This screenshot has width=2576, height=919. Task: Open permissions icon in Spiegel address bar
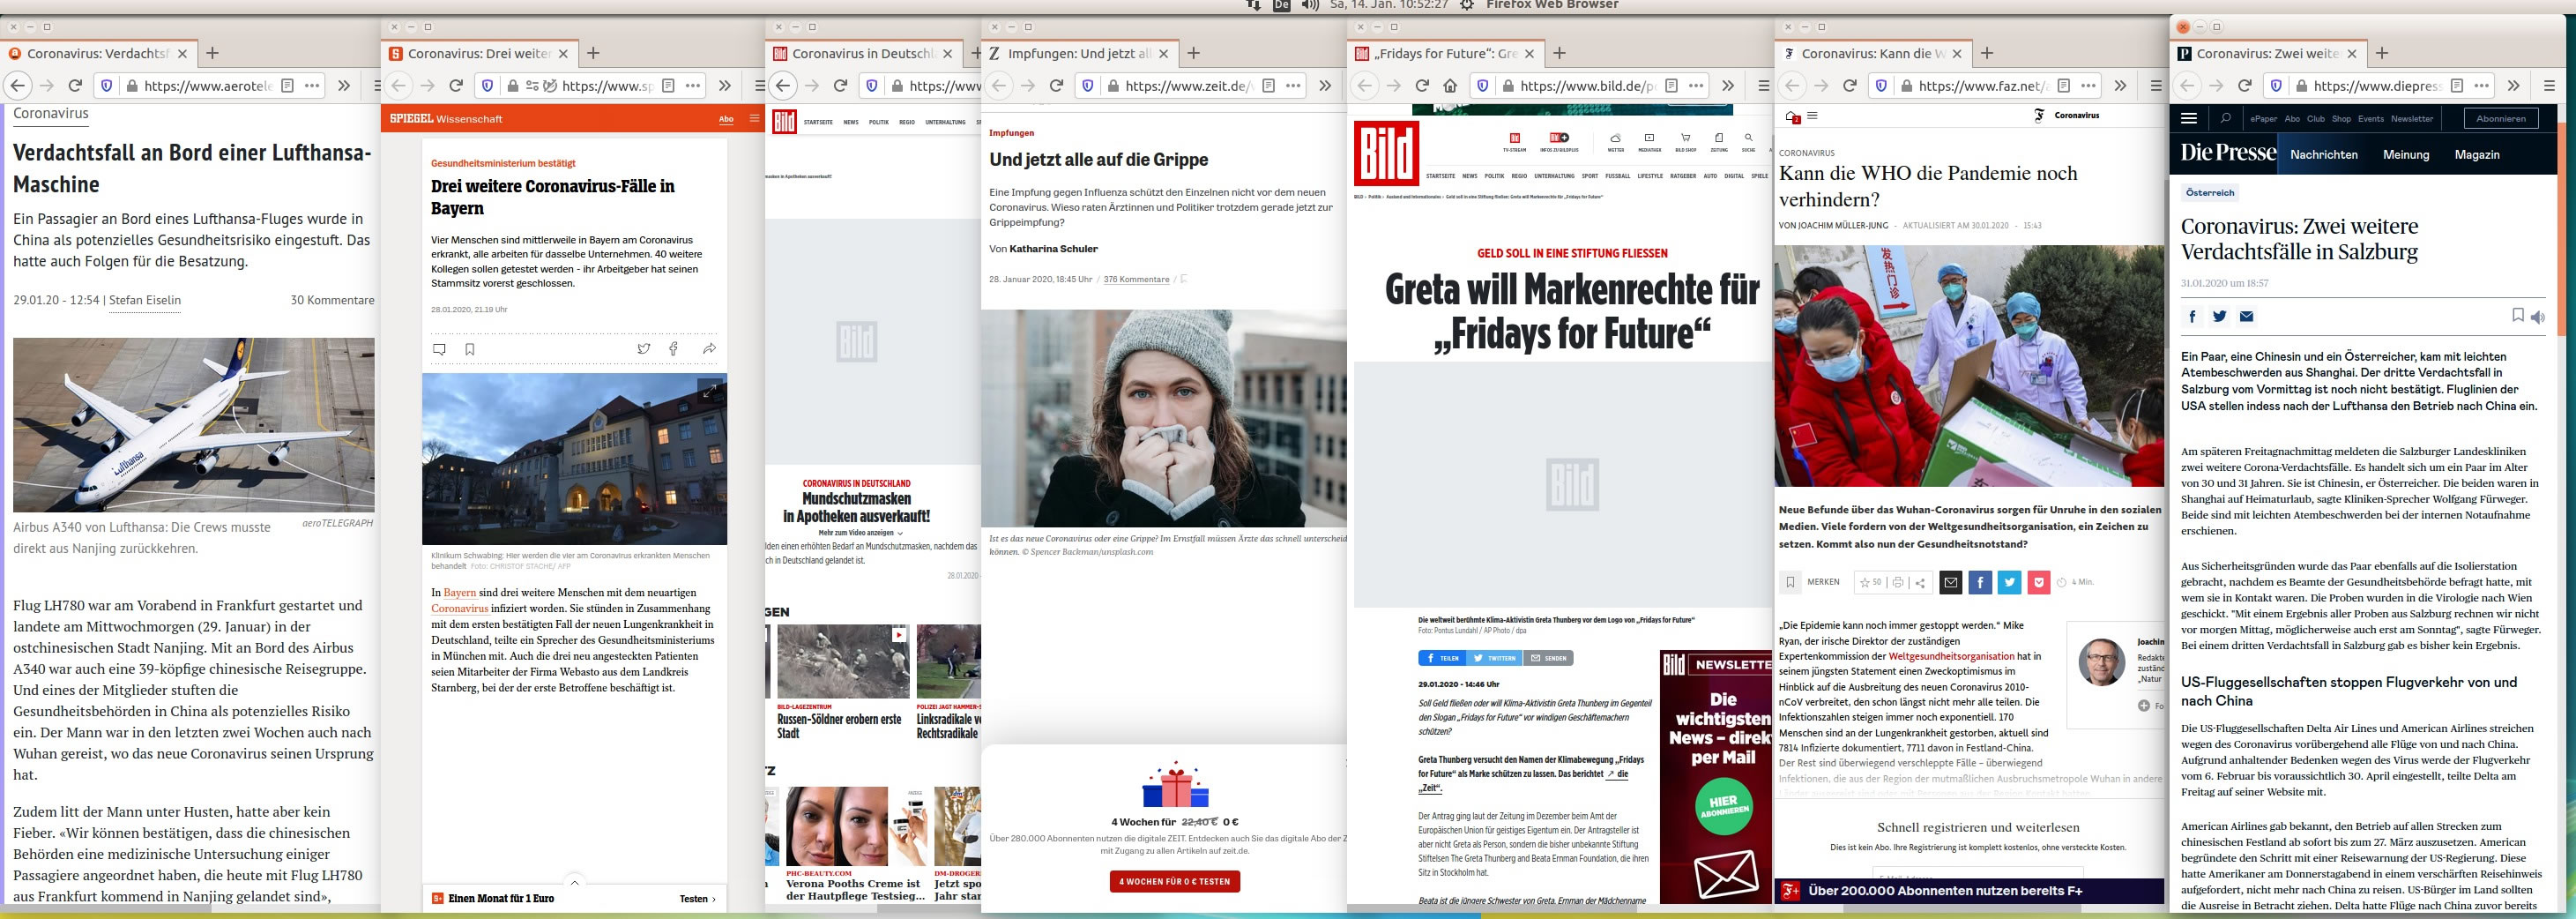[532, 86]
